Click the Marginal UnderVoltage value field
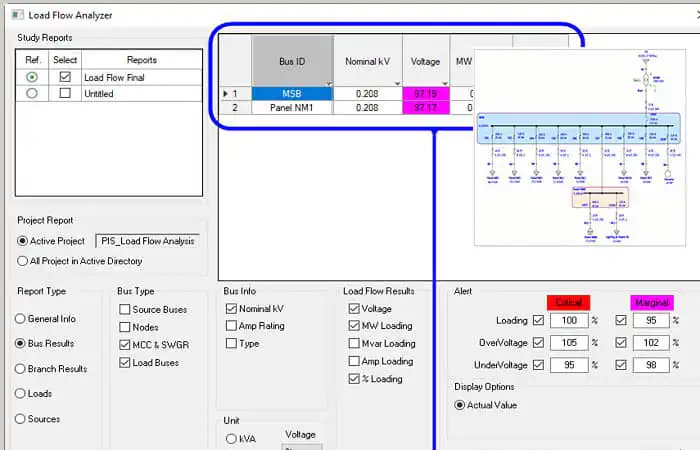 click(x=651, y=365)
